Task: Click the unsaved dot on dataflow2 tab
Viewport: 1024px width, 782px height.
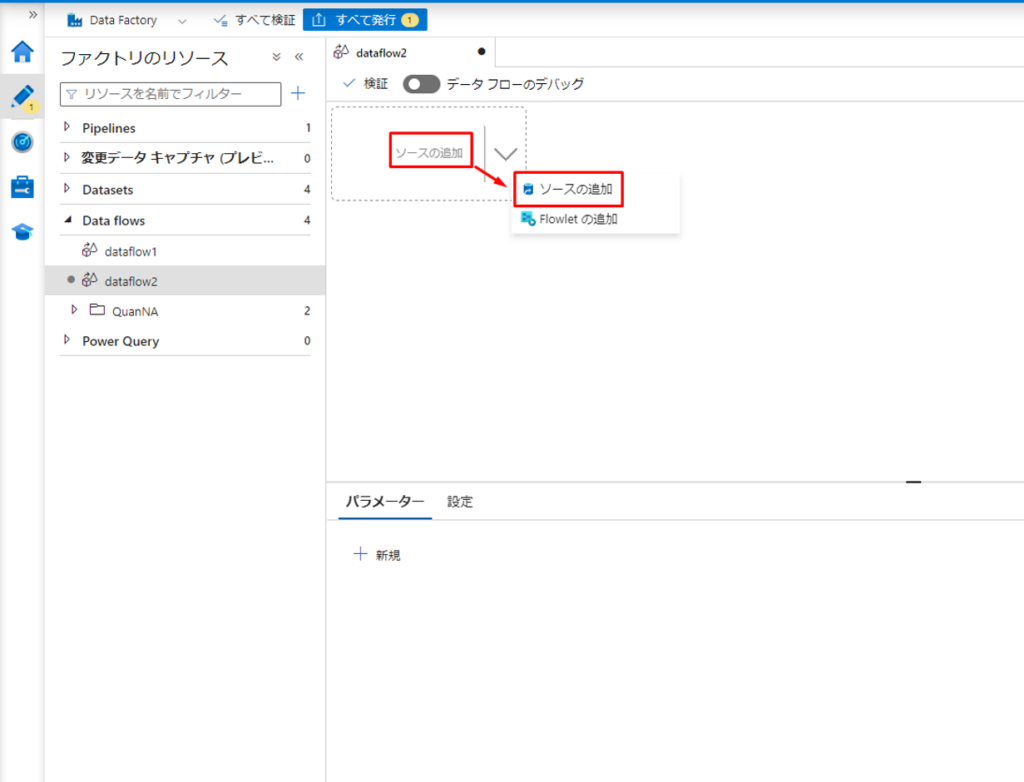Action: [481, 52]
